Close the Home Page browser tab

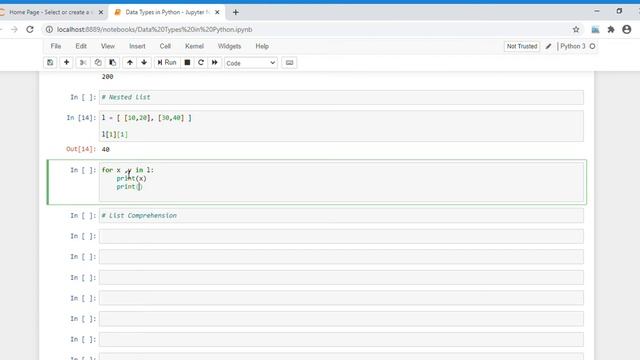pos(101,12)
